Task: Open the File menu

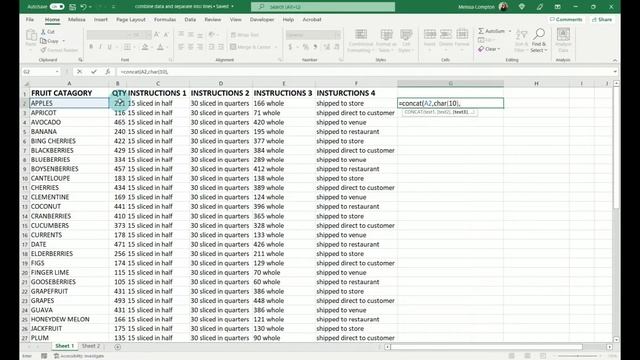Action: (30, 20)
